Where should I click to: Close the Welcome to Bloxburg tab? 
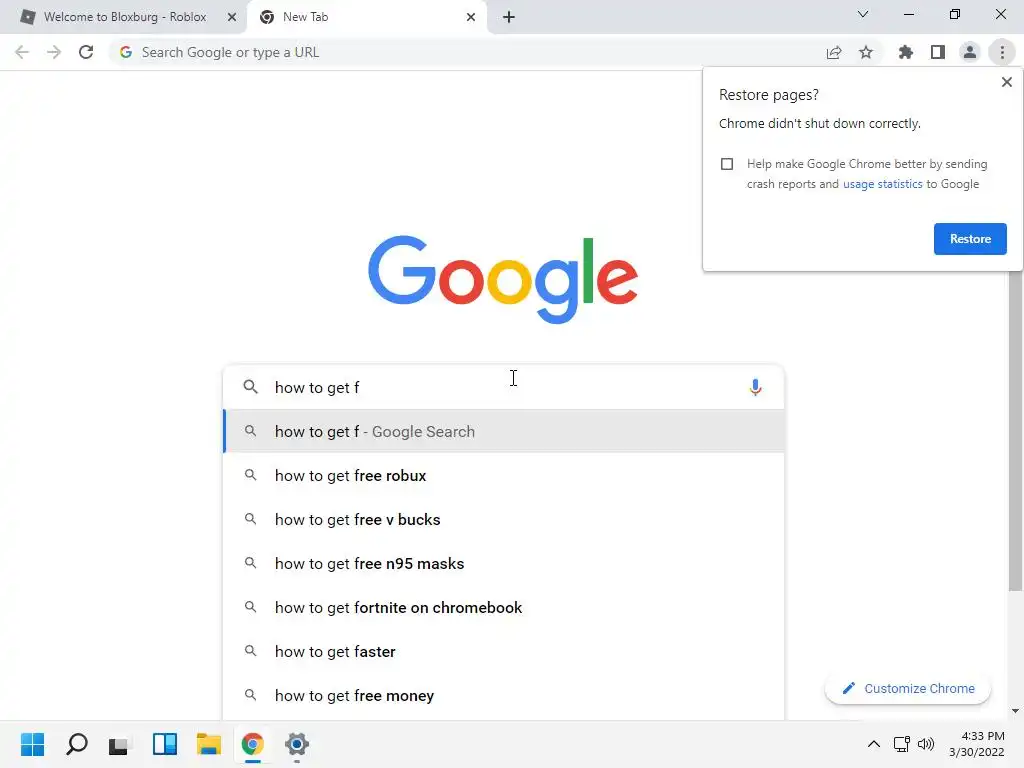point(232,17)
